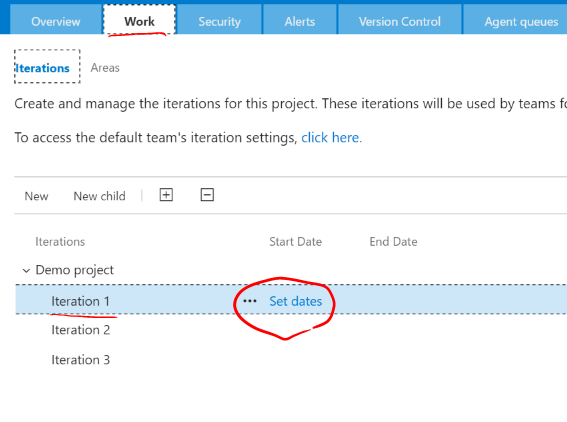Open the Work tab
Image resolution: width=567 pixels, height=422 pixels.
click(x=139, y=21)
